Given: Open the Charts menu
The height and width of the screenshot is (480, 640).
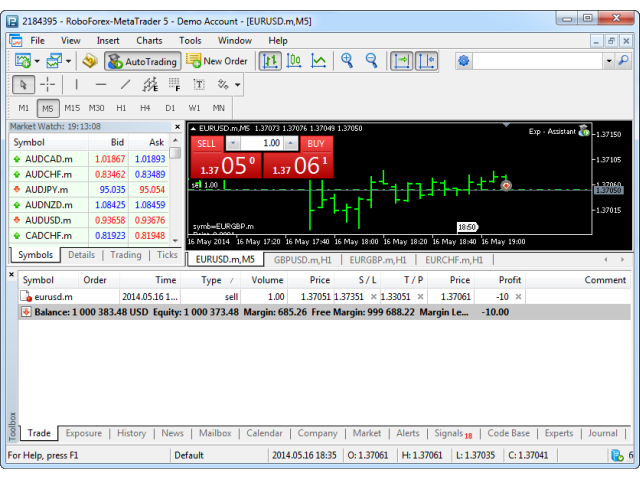Looking at the screenshot, I should pyautogui.click(x=149, y=41).
